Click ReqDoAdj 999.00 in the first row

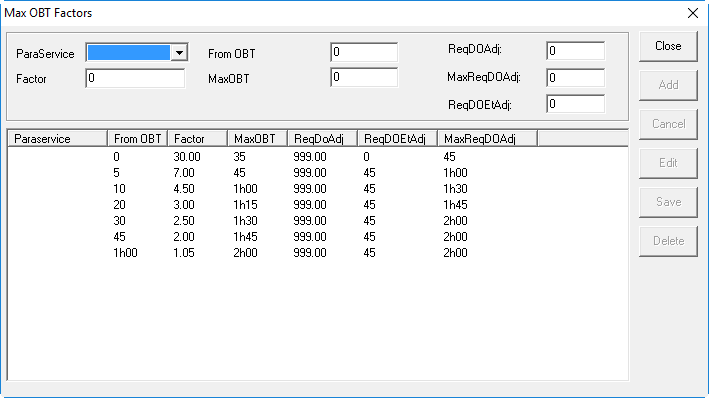click(310, 157)
